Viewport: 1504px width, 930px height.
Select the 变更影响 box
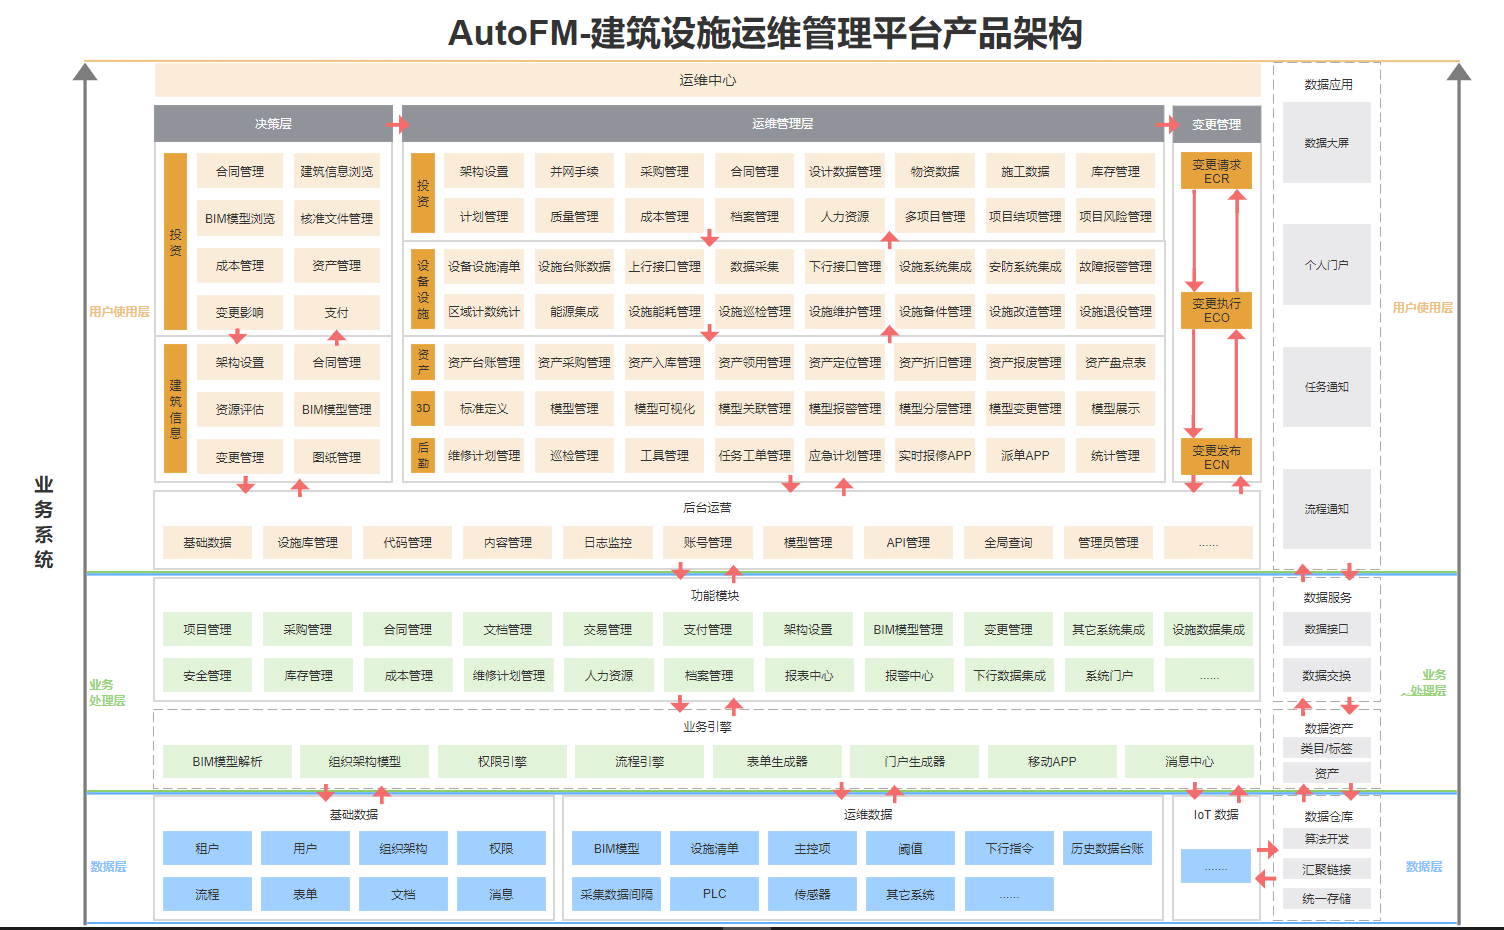(x=240, y=313)
